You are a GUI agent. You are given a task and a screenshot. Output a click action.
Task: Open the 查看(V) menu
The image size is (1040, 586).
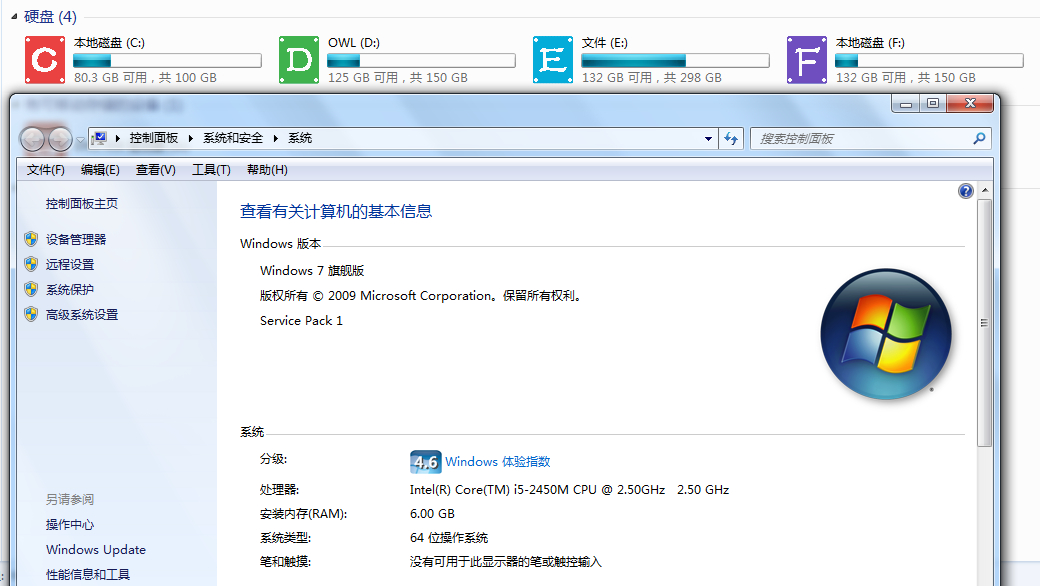pos(156,170)
